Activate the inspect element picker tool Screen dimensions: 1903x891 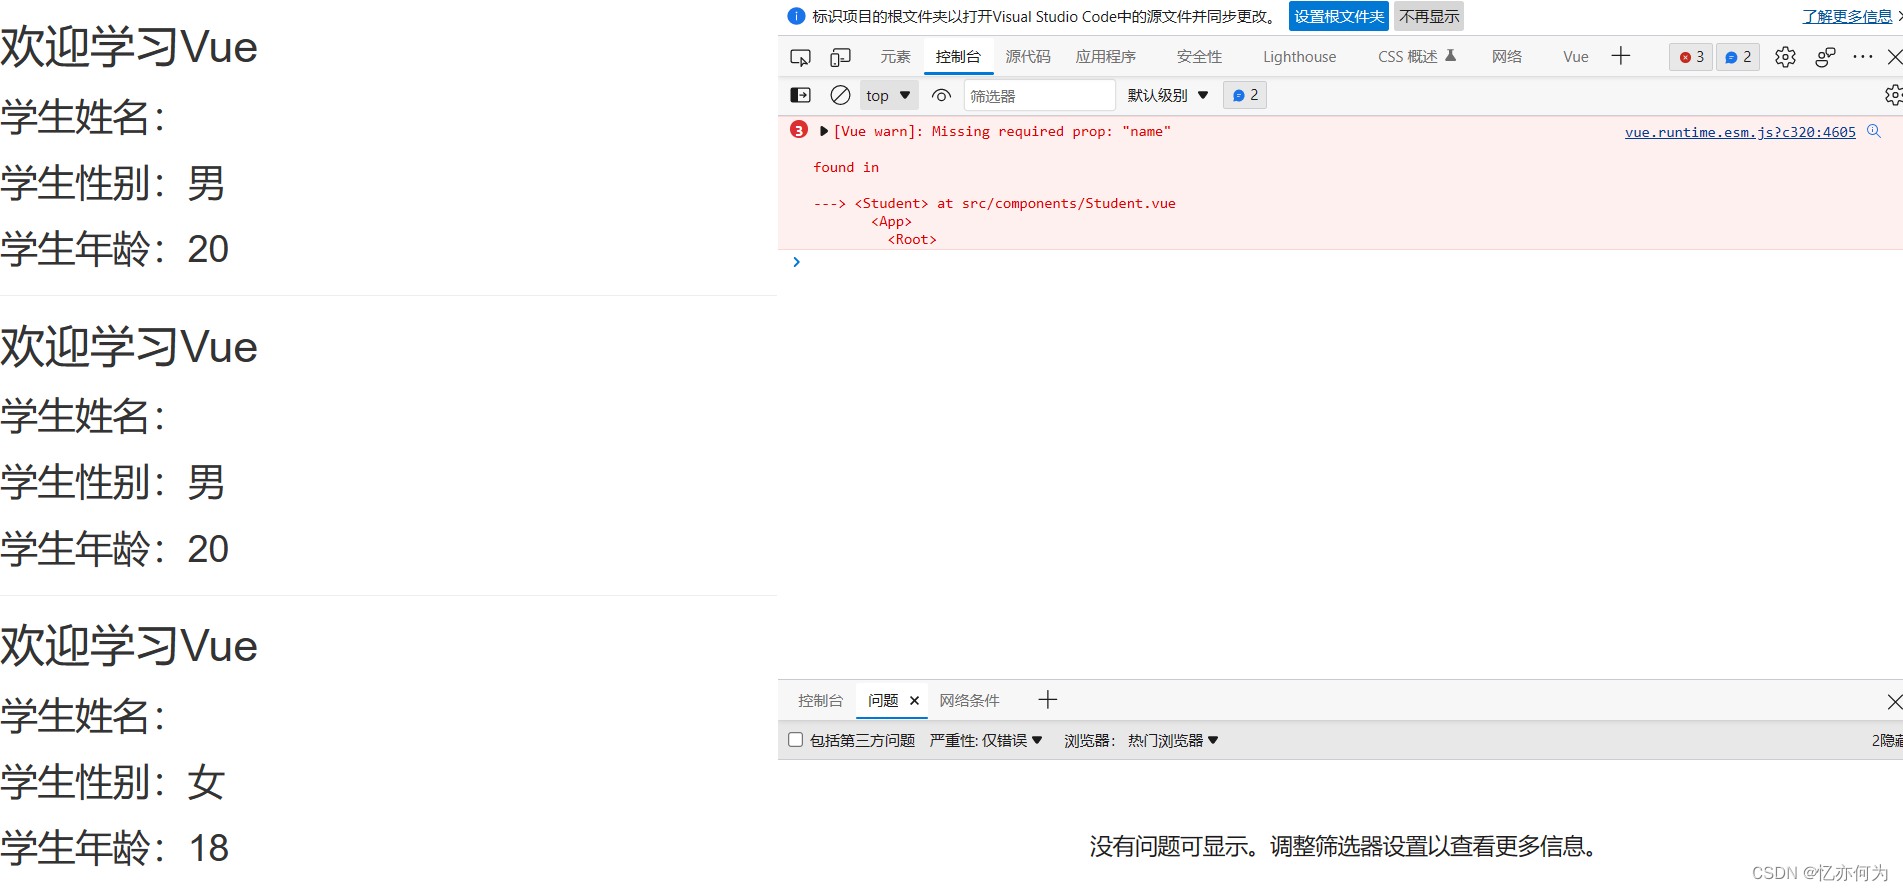click(800, 57)
